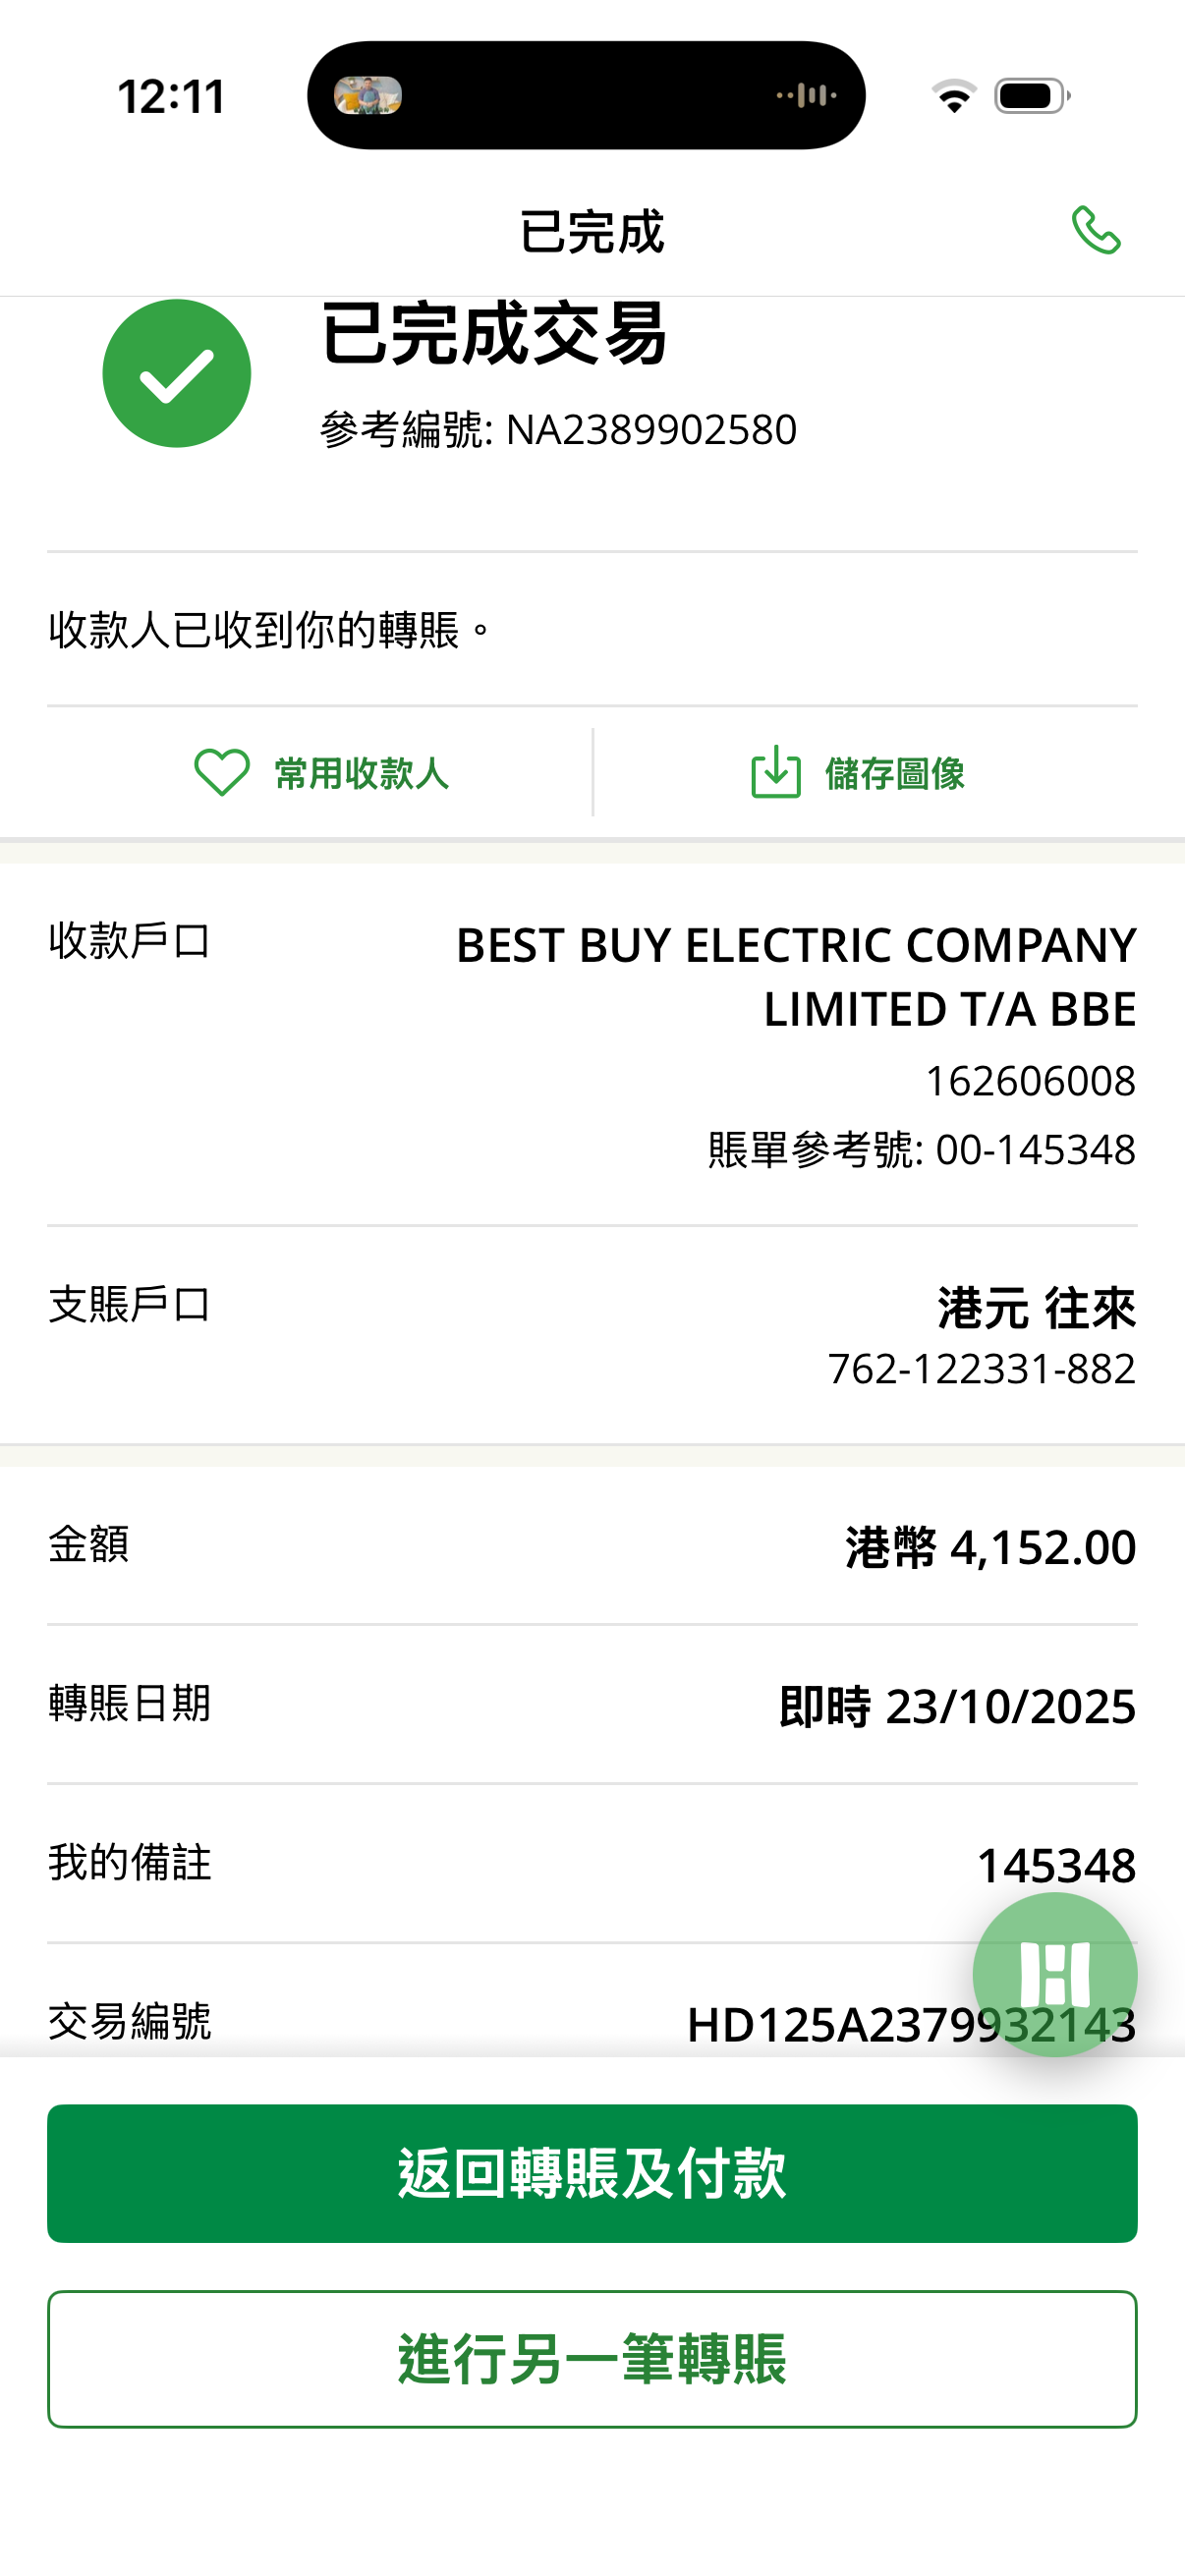Tap the download save image icon

pyautogui.click(x=776, y=773)
